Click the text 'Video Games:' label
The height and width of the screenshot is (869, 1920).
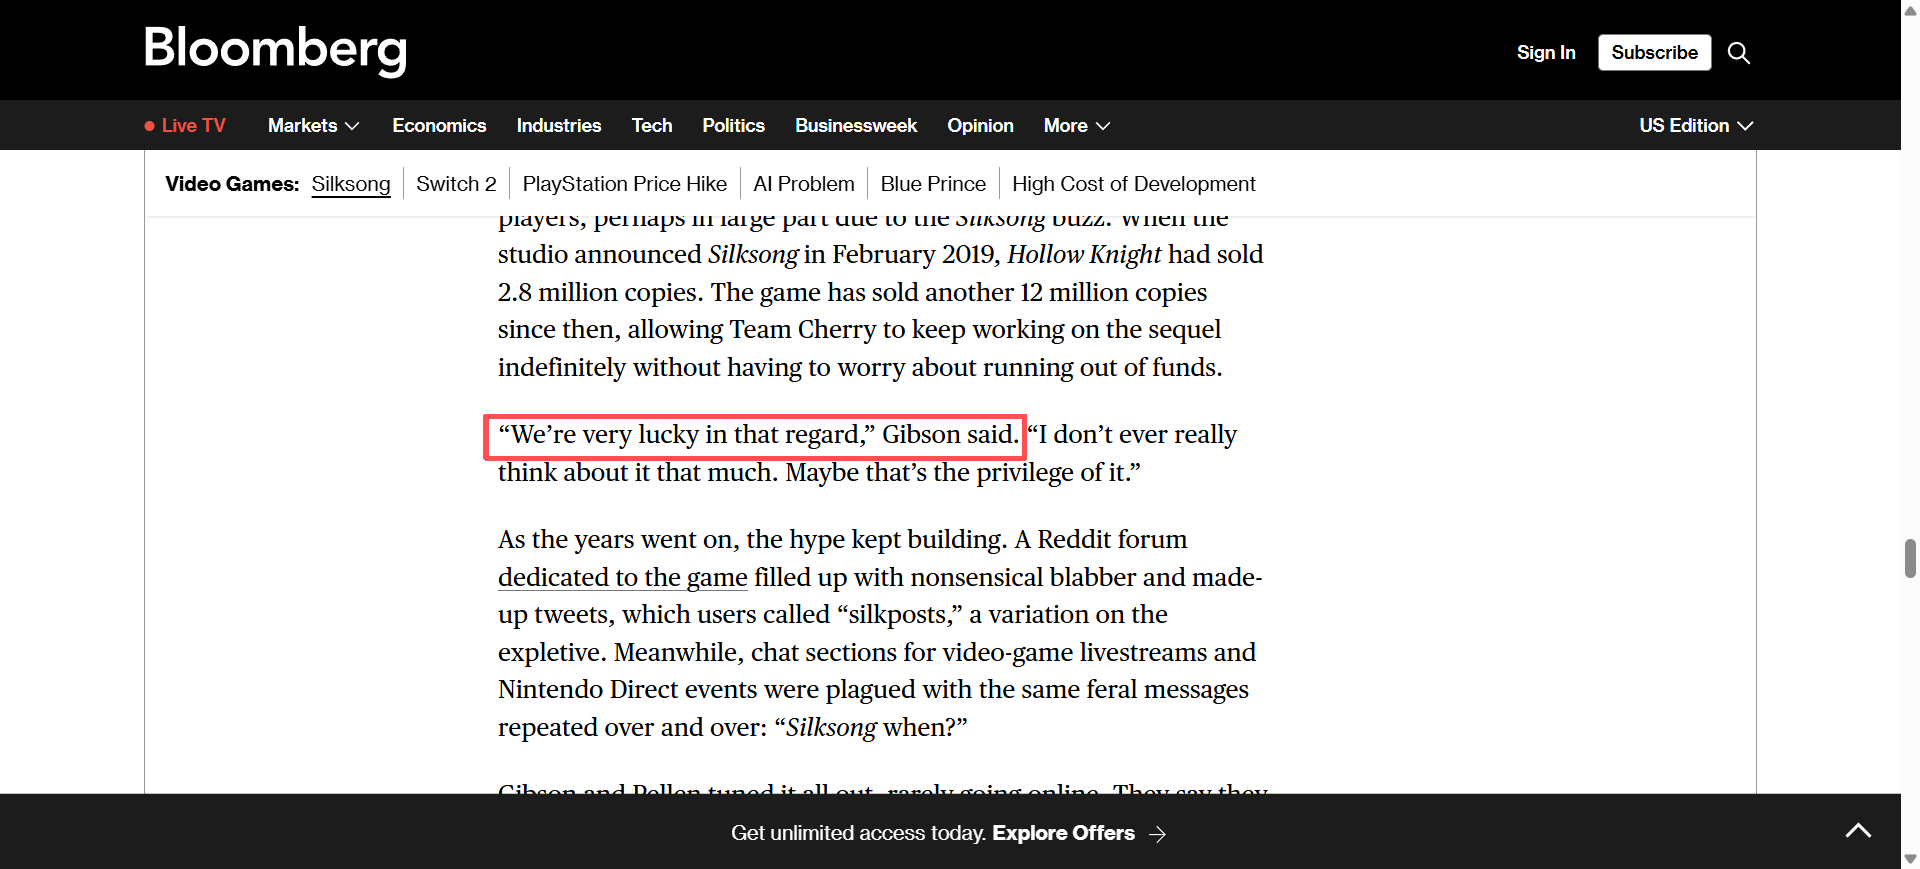(x=232, y=184)
